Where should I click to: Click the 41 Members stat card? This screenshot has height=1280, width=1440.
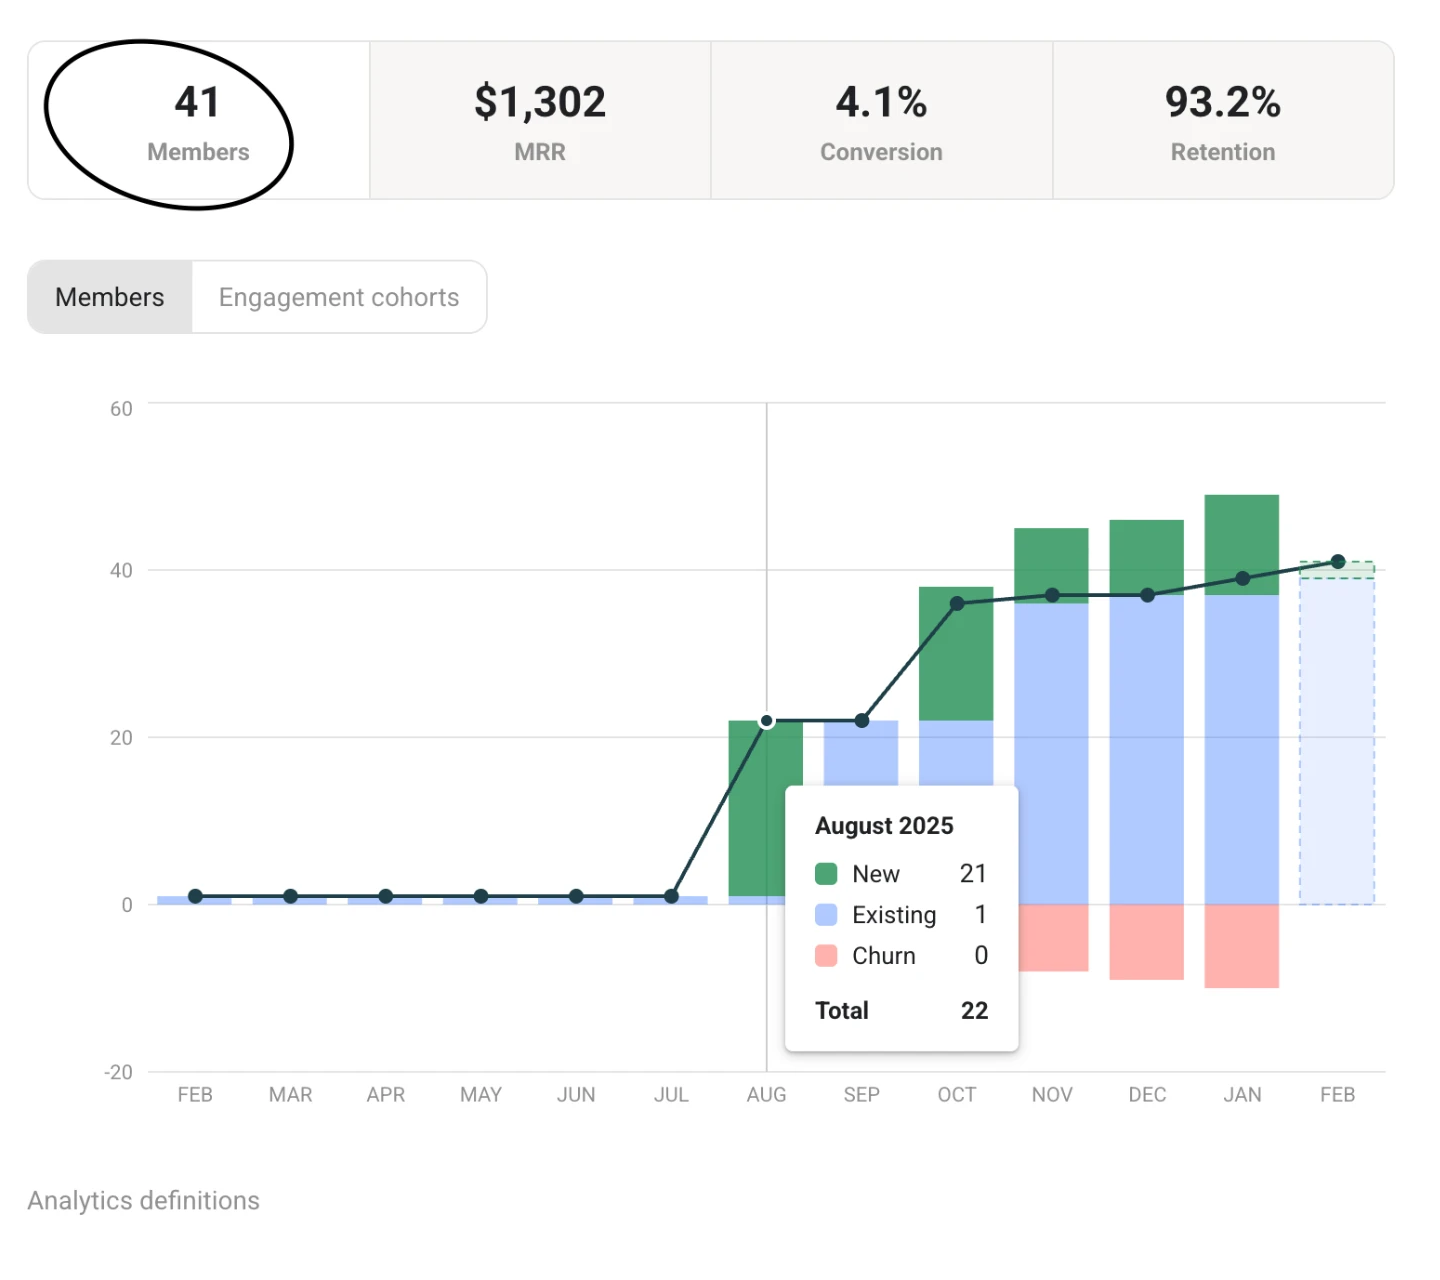[199, 121]
